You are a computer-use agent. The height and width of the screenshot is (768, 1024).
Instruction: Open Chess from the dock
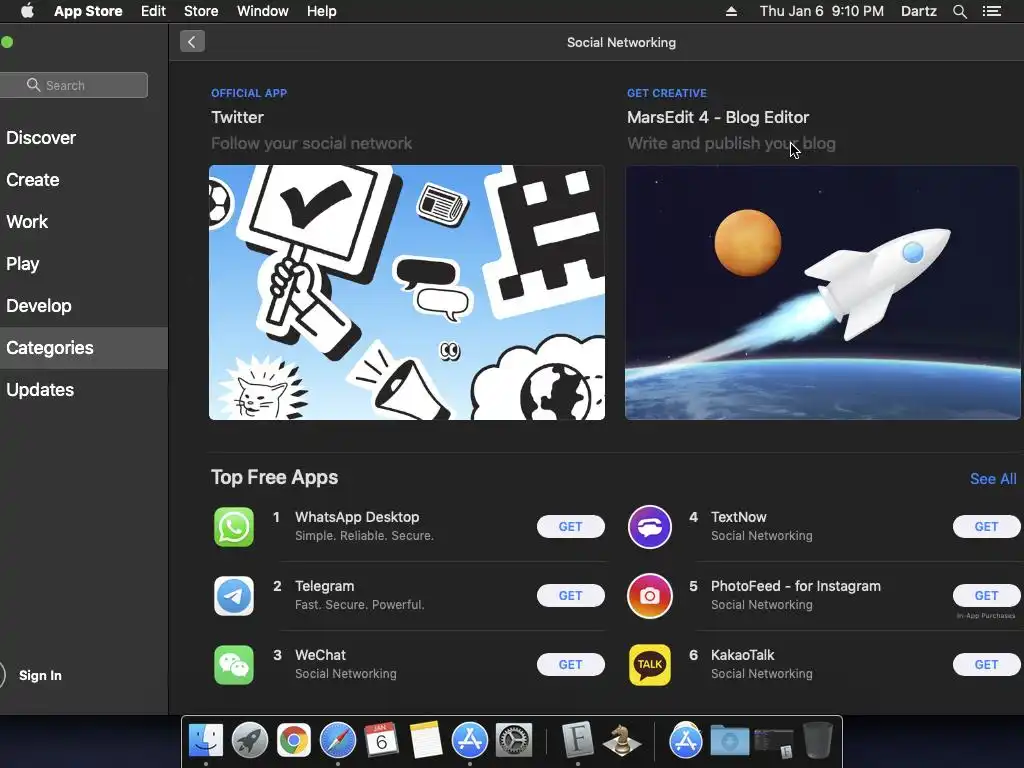click(x=621, y=741)
